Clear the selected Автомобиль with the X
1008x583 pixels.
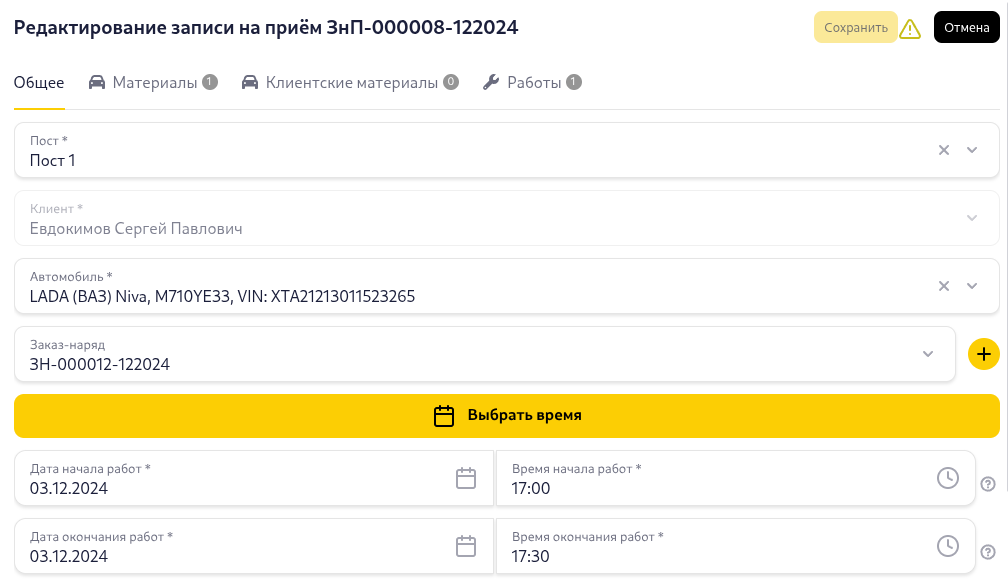pyautogui.click(x=943, y=285)
